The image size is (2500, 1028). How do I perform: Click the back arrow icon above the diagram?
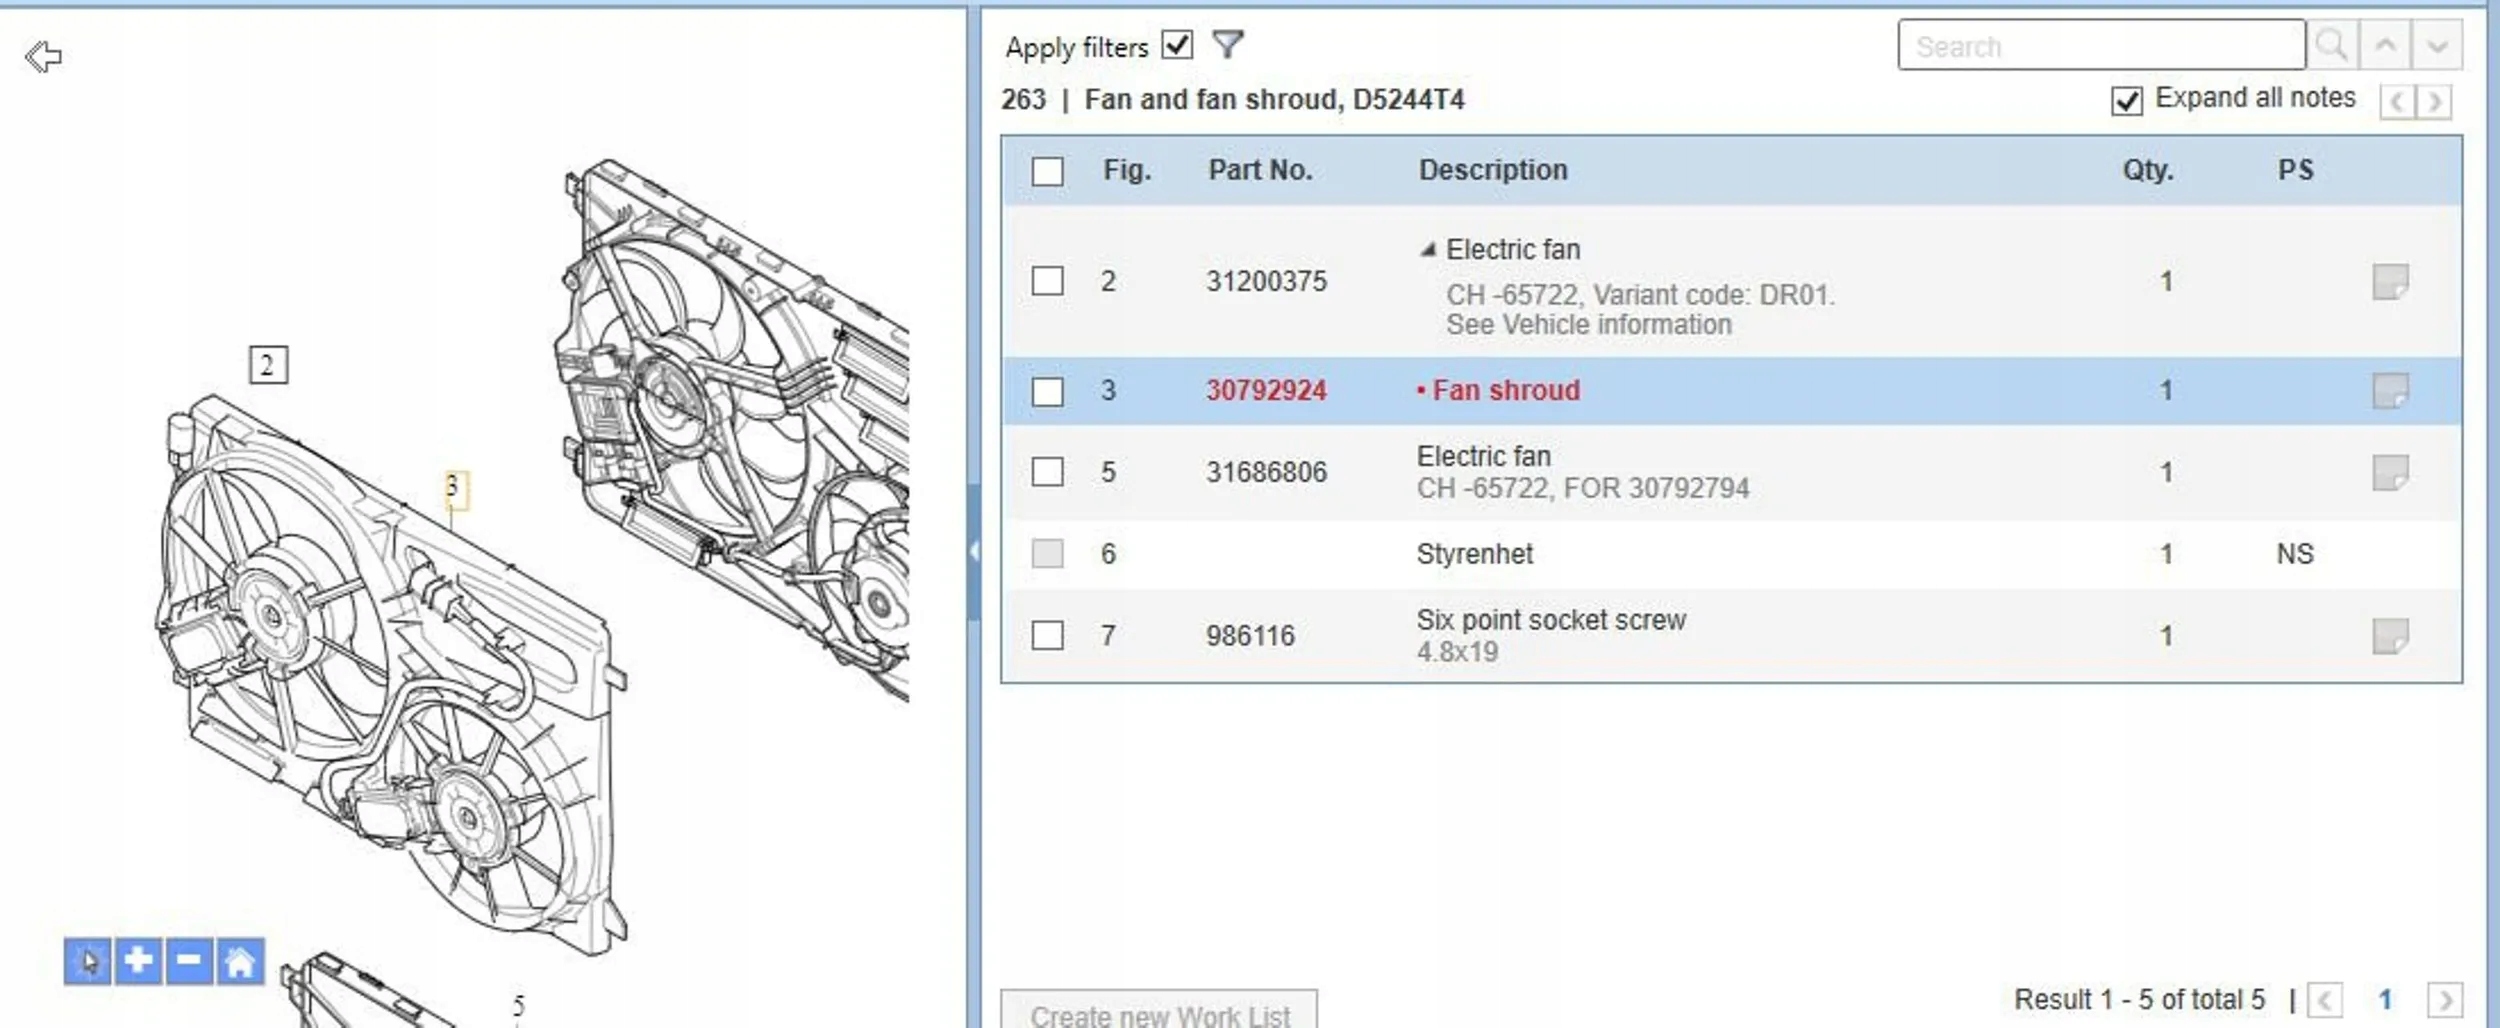(x=43, y=56)
